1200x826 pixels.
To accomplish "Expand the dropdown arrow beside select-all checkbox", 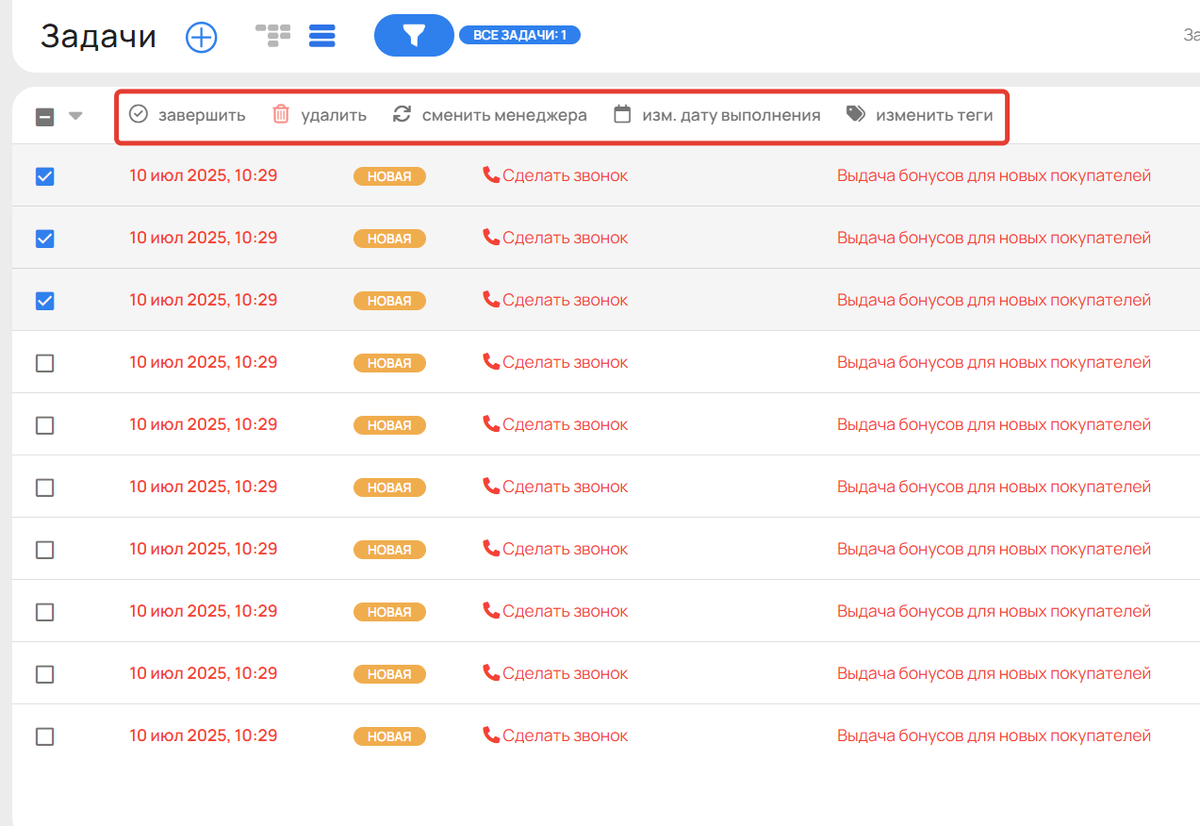I will [x=75, y=116].
